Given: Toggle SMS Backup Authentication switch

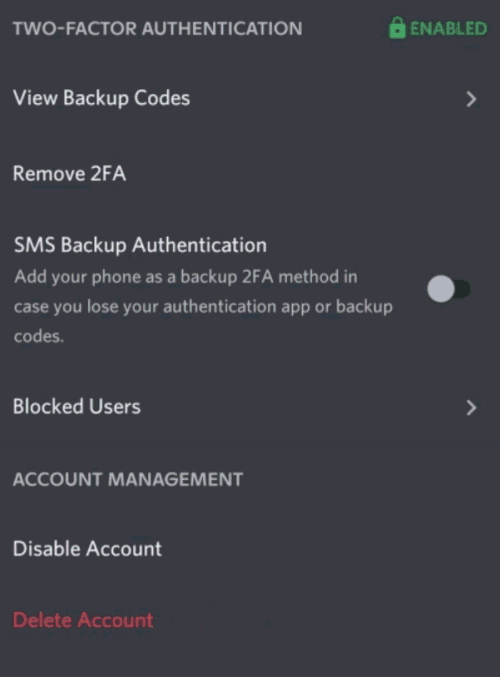Looking at the screenshot, I should click(449, 289).
